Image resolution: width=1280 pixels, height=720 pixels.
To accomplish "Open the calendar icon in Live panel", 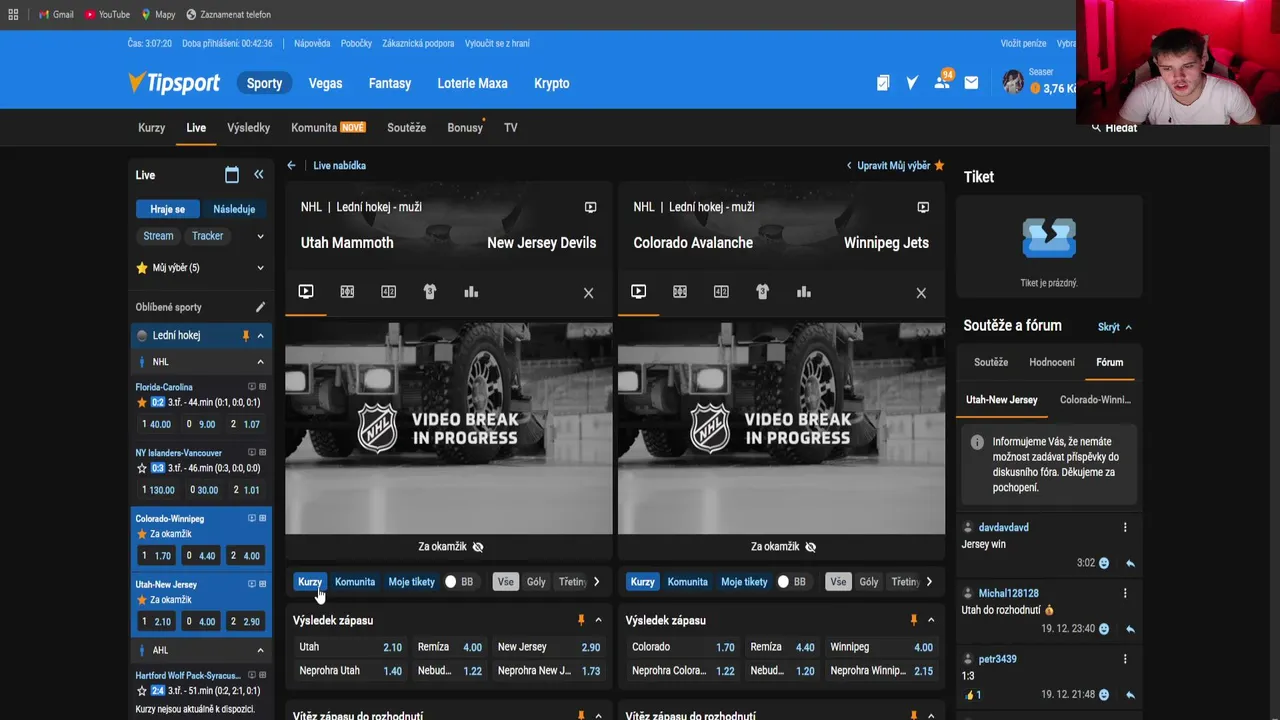I will tap(232, 175).
